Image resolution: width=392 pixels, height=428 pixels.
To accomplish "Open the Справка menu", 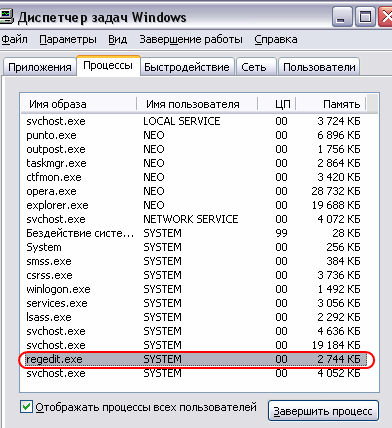I will tap(276, 39).
